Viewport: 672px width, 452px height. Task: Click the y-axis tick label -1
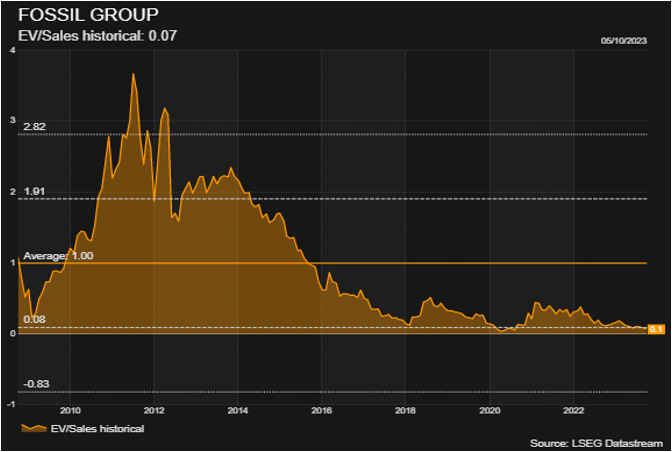(11, 404)
